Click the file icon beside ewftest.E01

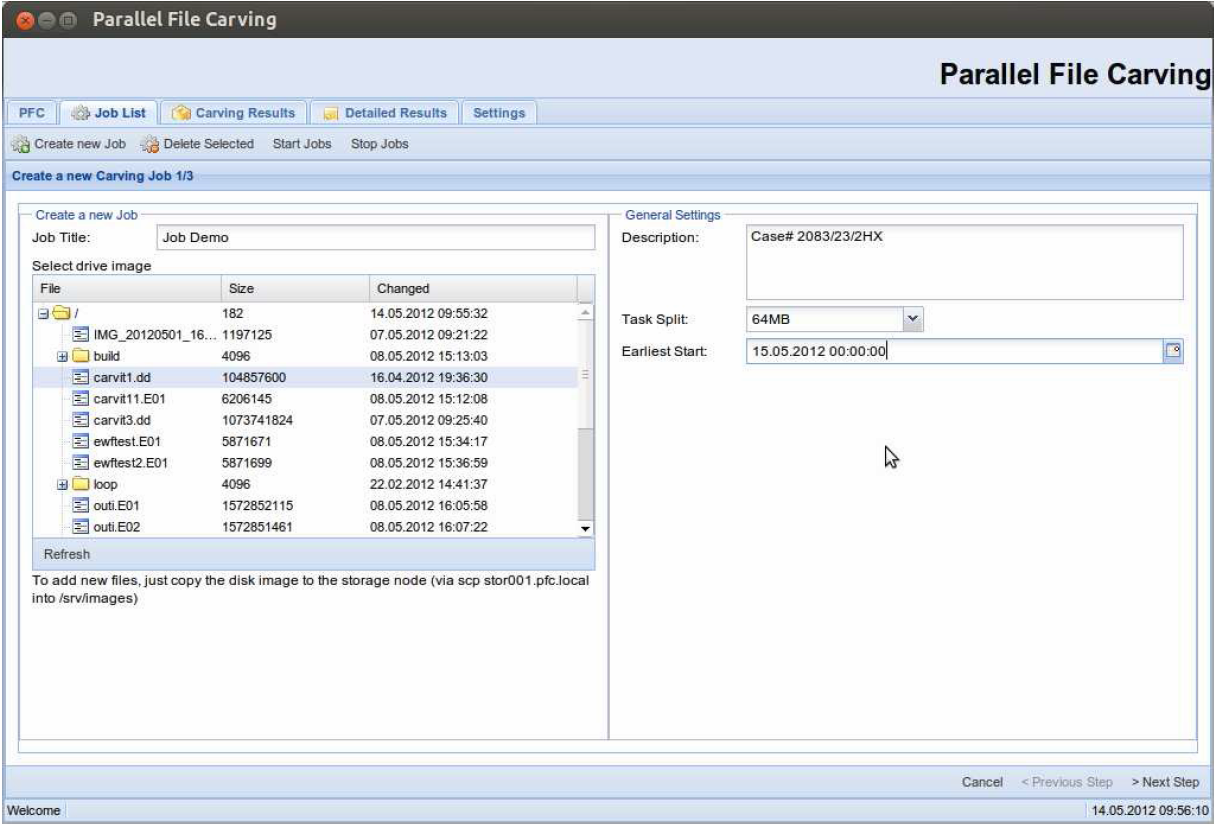click(83, 441)
